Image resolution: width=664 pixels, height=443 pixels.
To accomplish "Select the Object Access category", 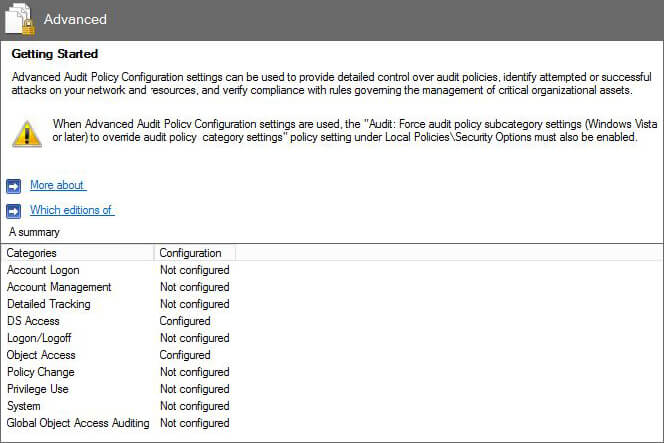I will 41,354.
